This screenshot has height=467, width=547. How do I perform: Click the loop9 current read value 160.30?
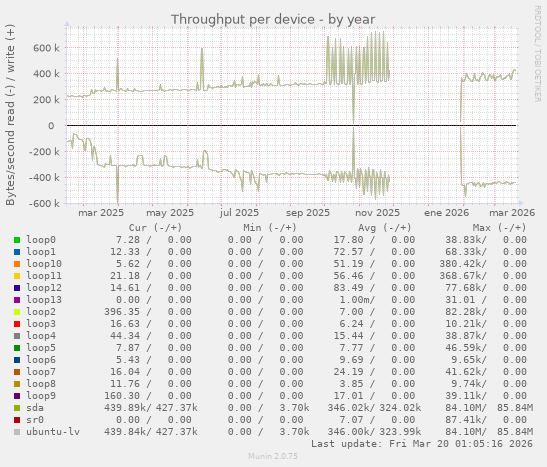click(x=122, y=396)
